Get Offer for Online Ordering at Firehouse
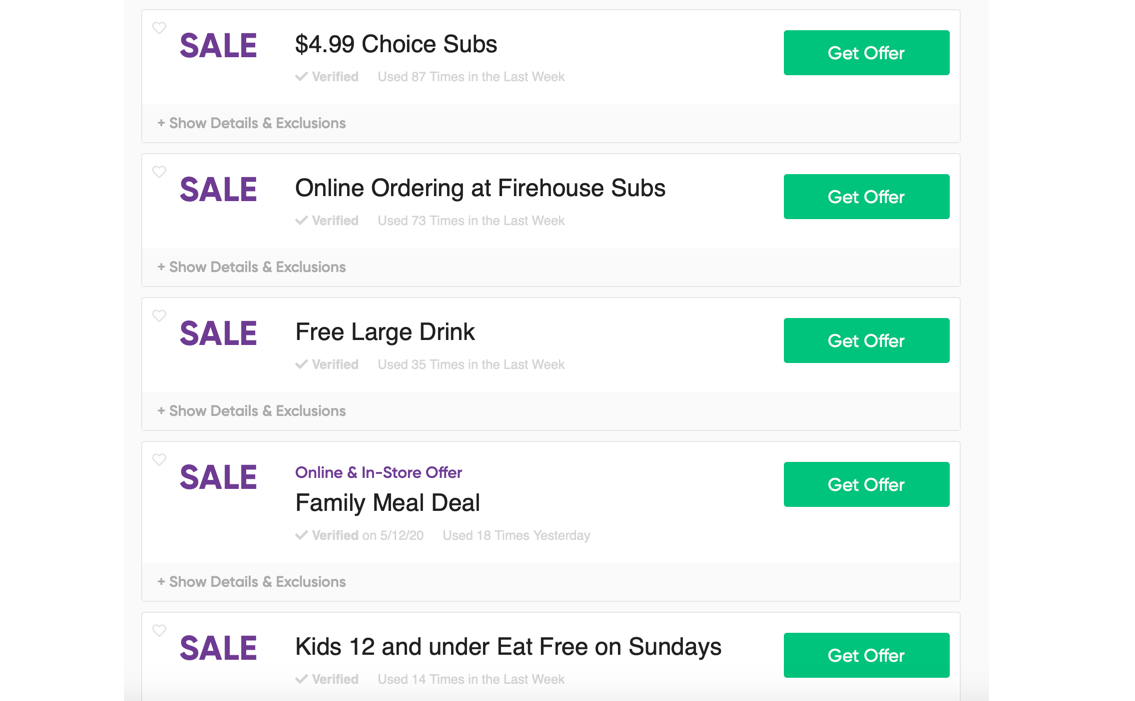 tap(866, 197)
